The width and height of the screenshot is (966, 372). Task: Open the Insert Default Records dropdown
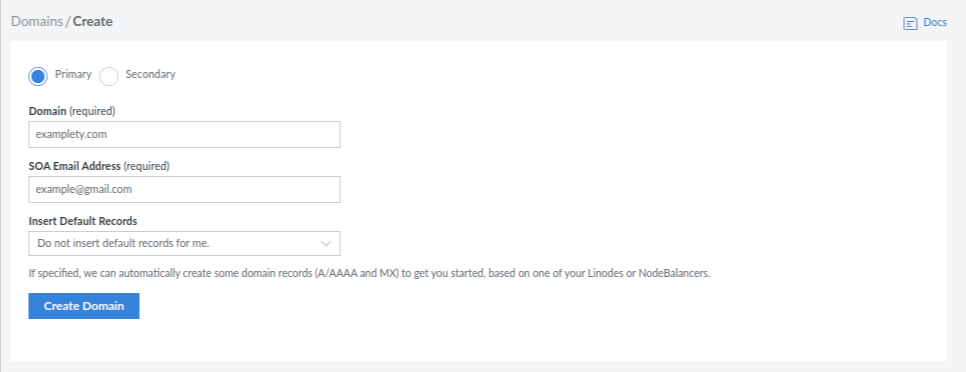[x=184, y=243]
